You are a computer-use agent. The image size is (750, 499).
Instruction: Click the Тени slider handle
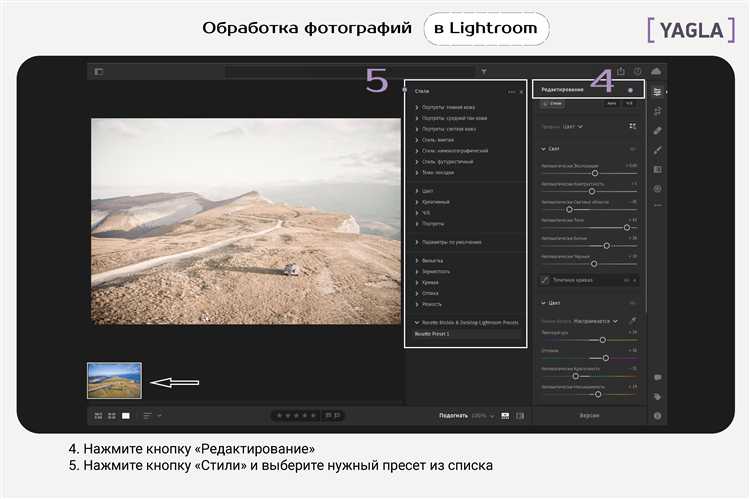[x=627, y=228]
